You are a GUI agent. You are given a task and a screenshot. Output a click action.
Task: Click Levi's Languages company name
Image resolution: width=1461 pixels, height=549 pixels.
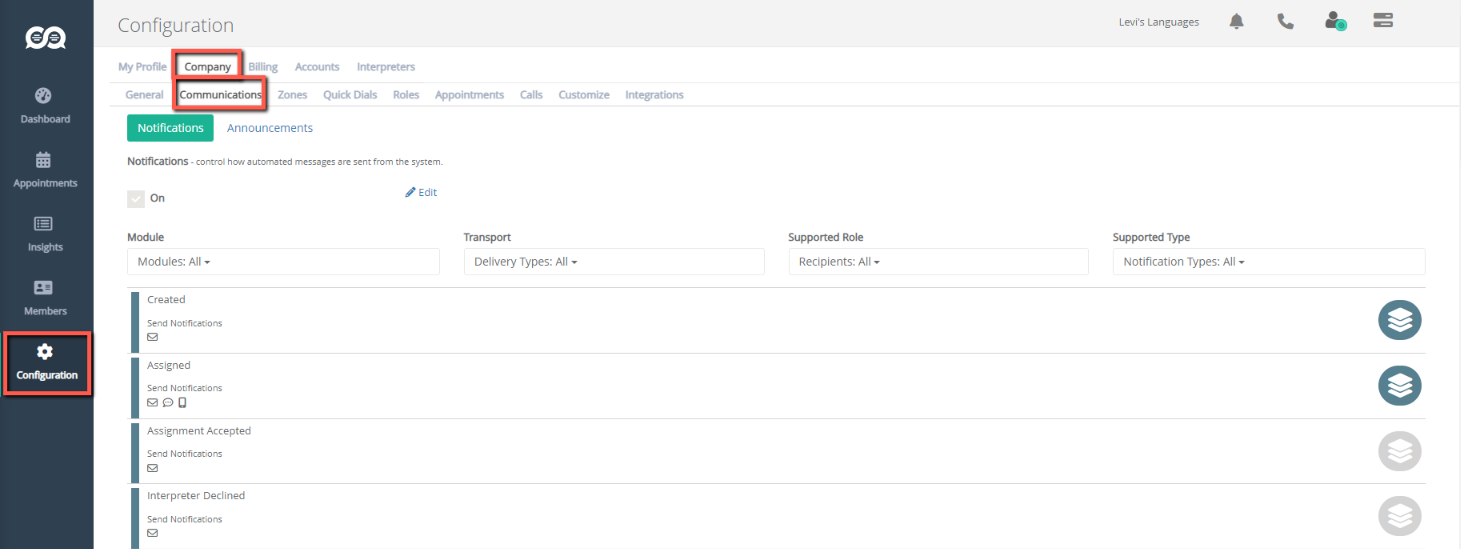click(x=1158, y=22)
